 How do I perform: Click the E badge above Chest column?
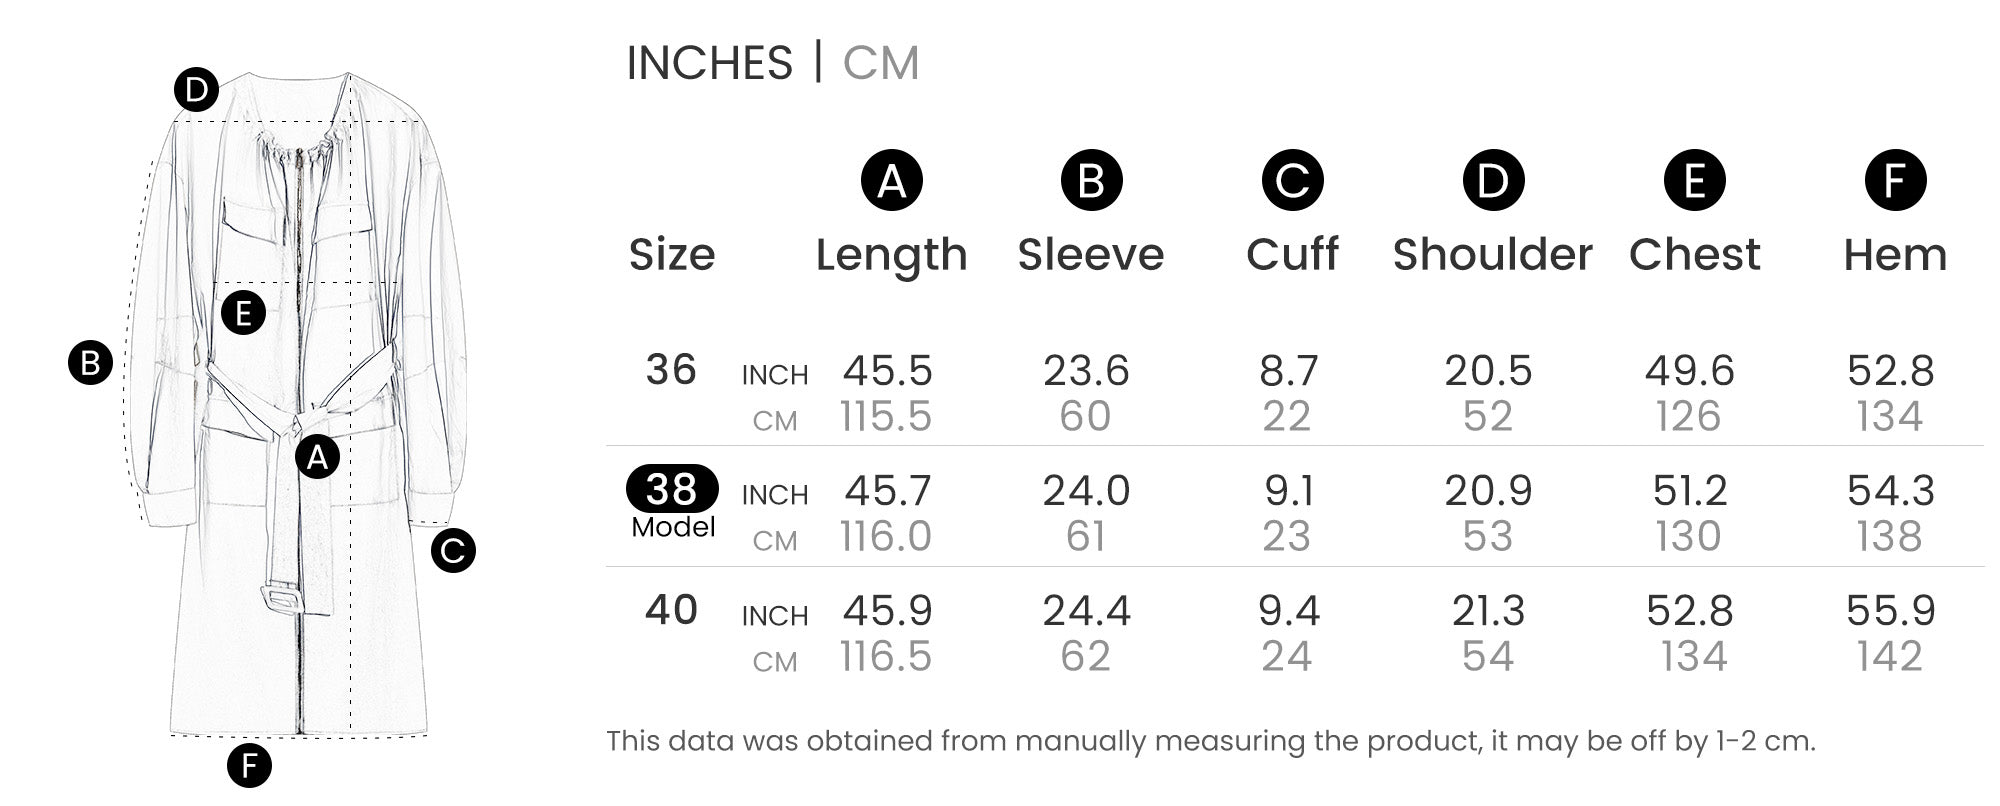click(x=1694, y=180)
